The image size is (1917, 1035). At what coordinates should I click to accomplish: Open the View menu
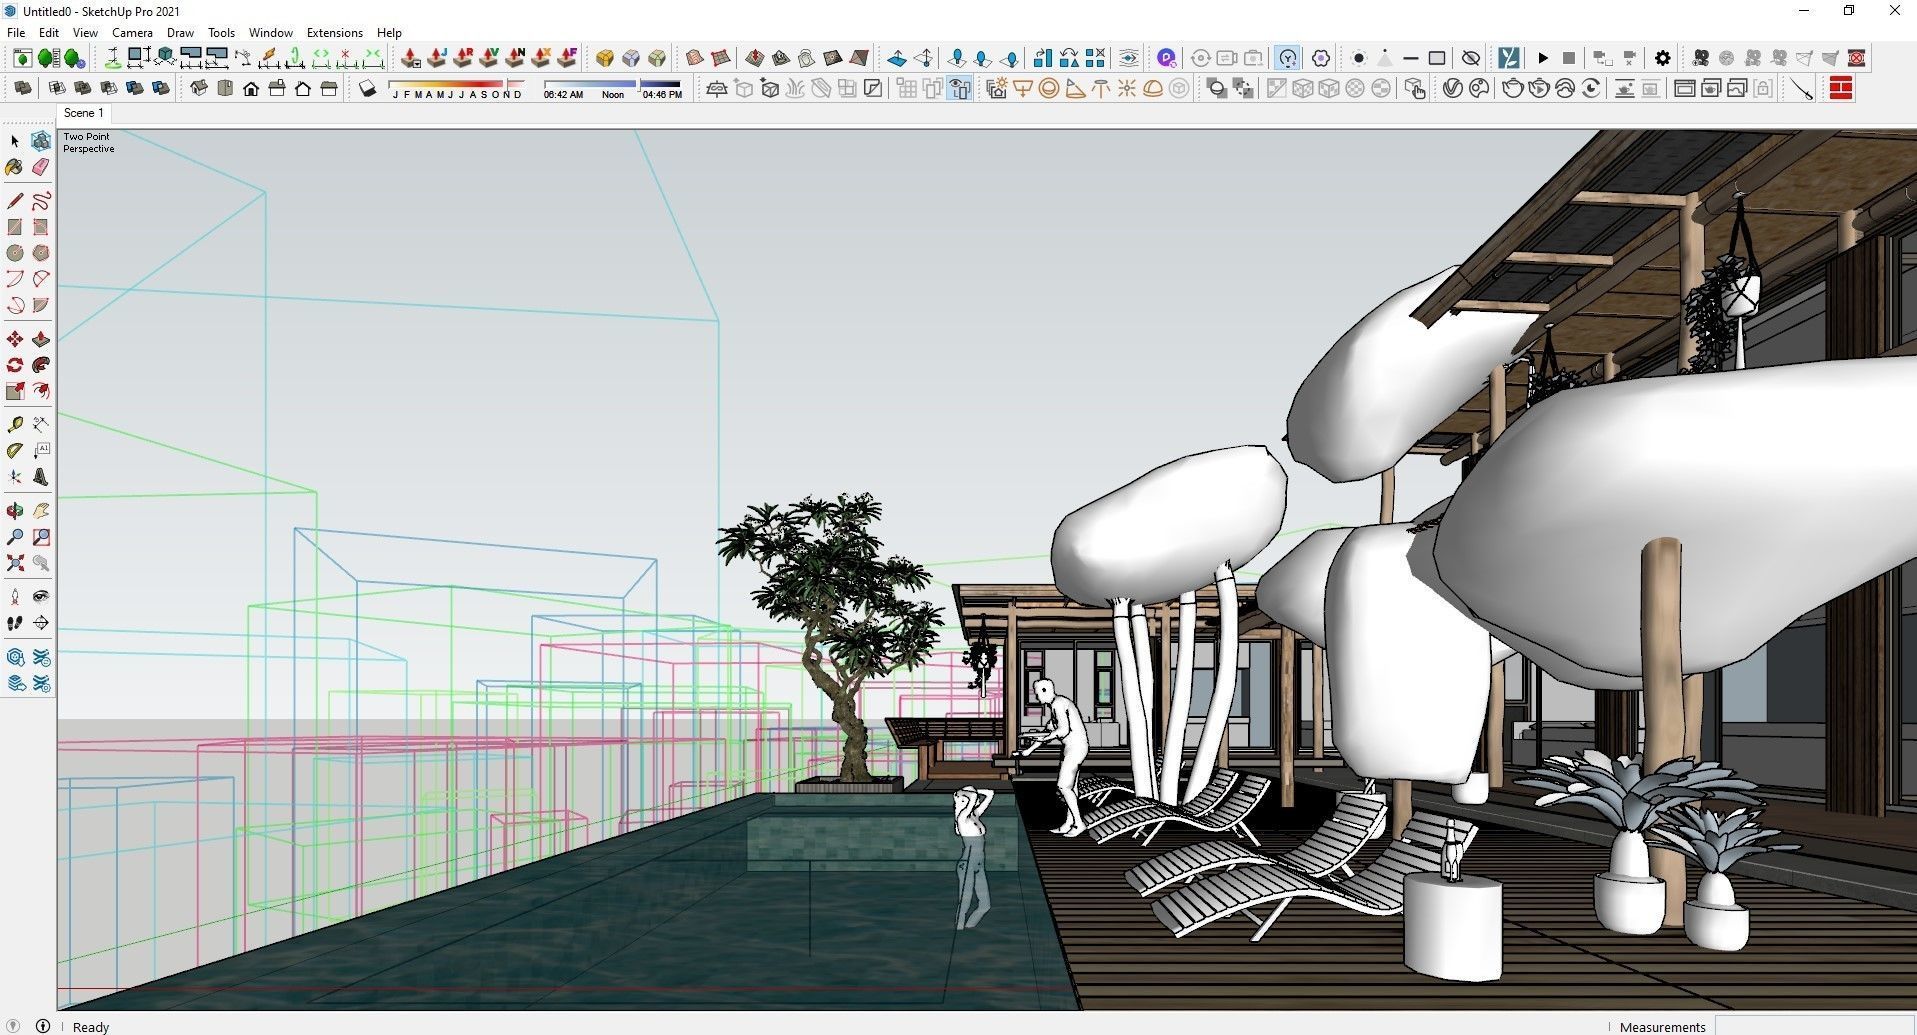[x=85, y=33]
